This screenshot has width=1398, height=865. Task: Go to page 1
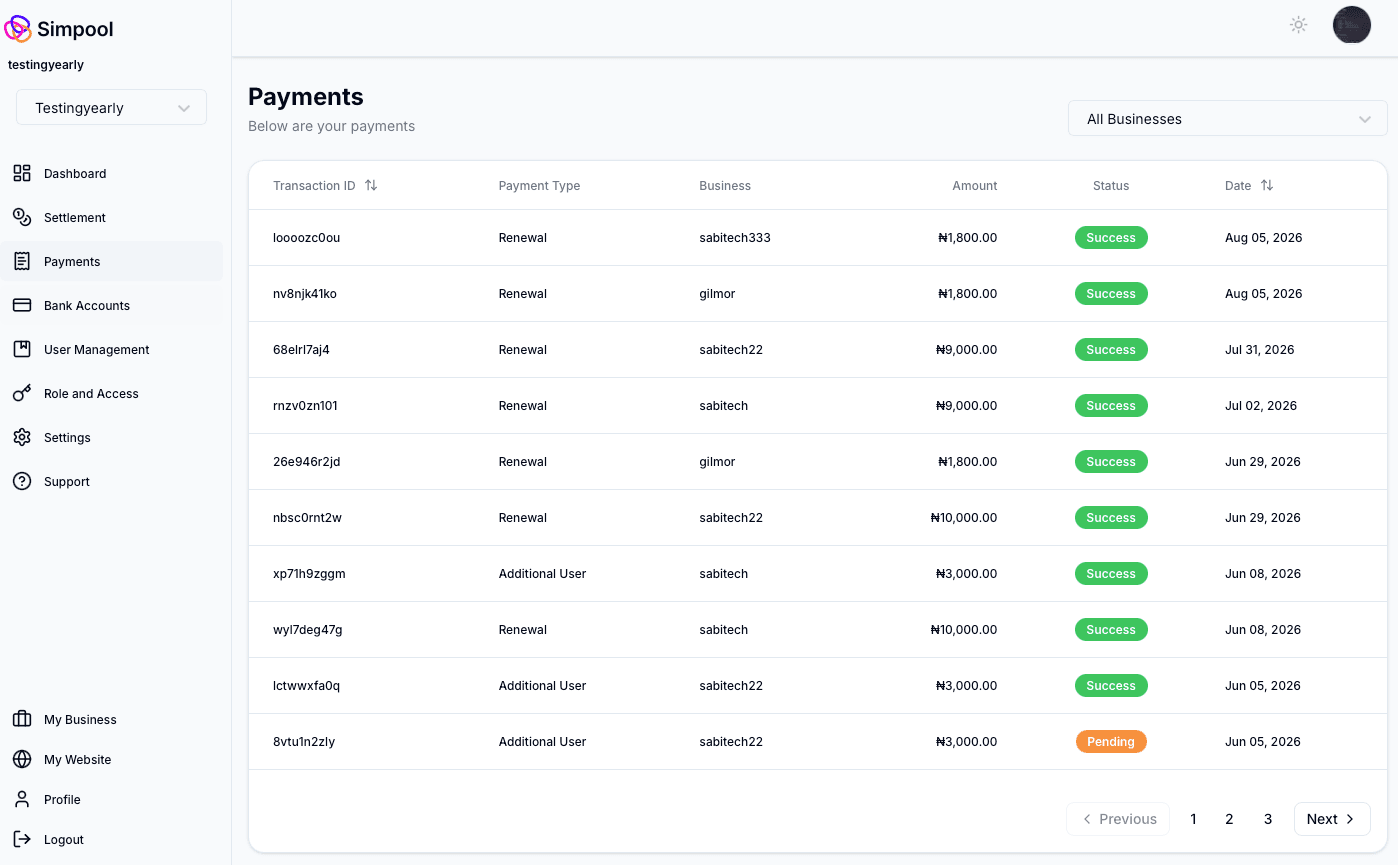click(x=1193, y=819)
